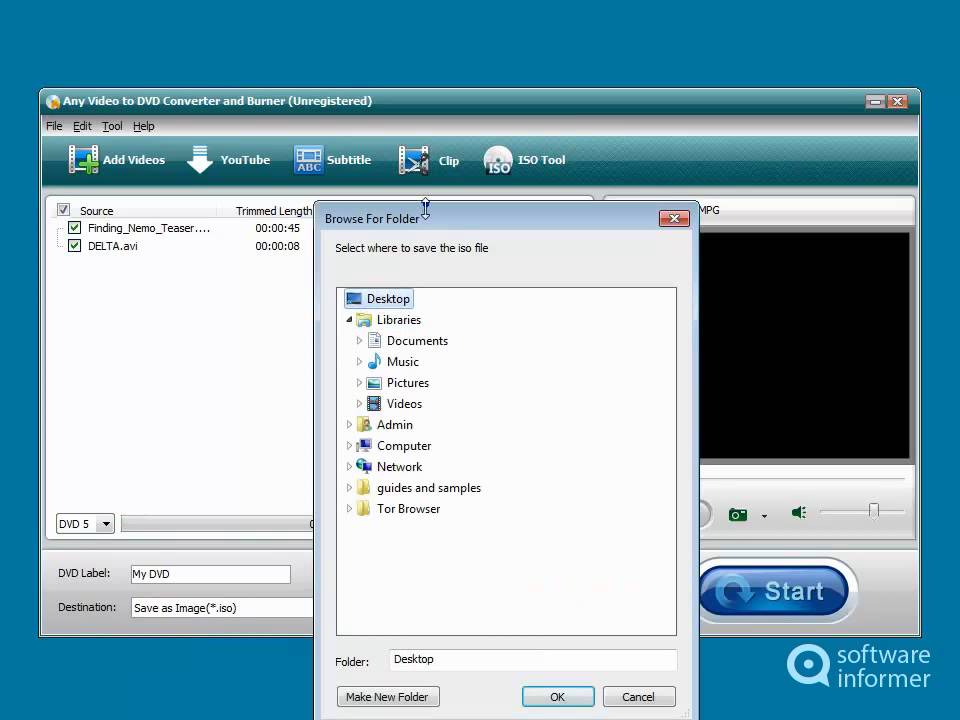Cancel the Browse For Folder dialog
This screenshot has height=720, width=960.
pos(639,697)
